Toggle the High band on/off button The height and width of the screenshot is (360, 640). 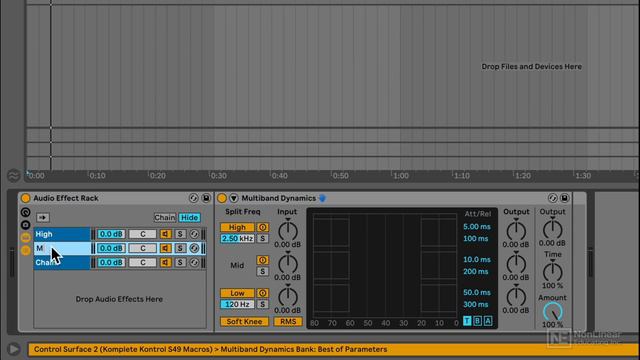(237, 227)
